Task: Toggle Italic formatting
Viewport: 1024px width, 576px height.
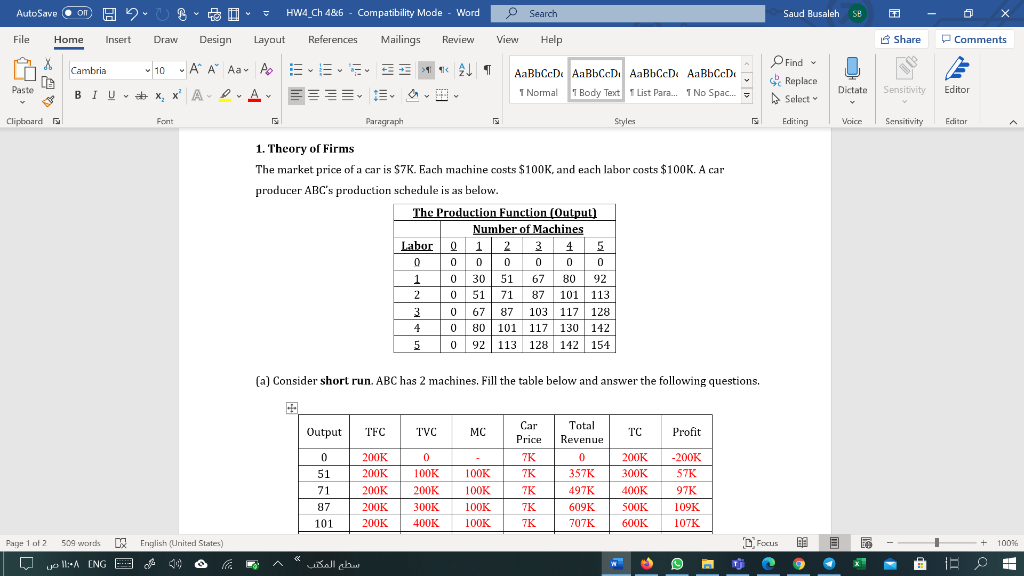Action: tap(95, 95)
